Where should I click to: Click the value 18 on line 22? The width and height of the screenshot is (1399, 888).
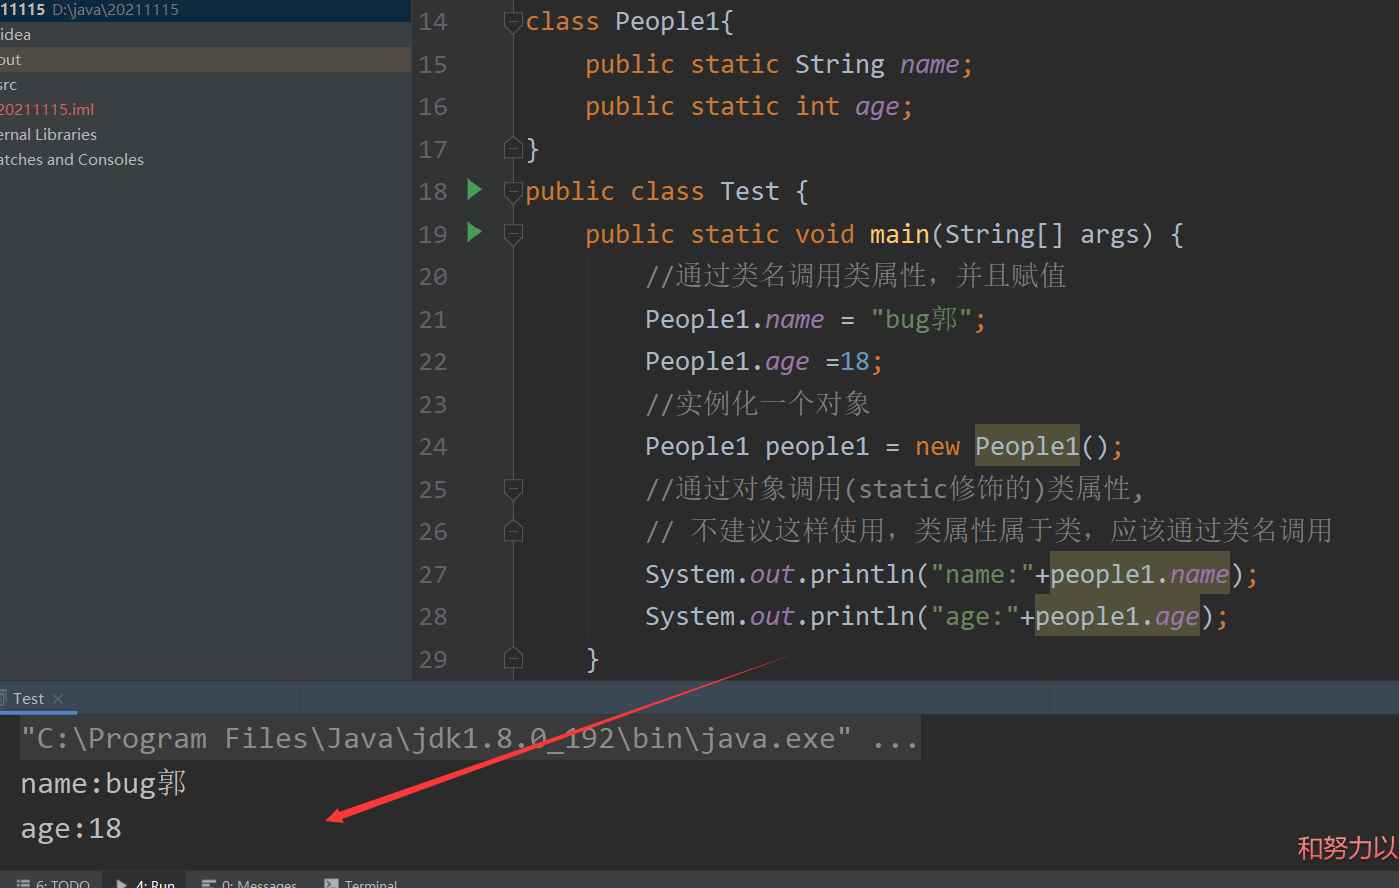click(x=855, y=361)
